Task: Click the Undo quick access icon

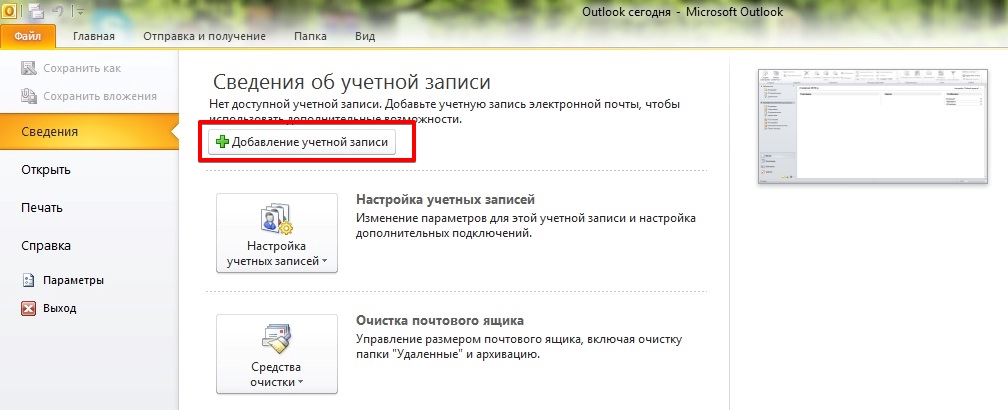Action: pos(58,10)
